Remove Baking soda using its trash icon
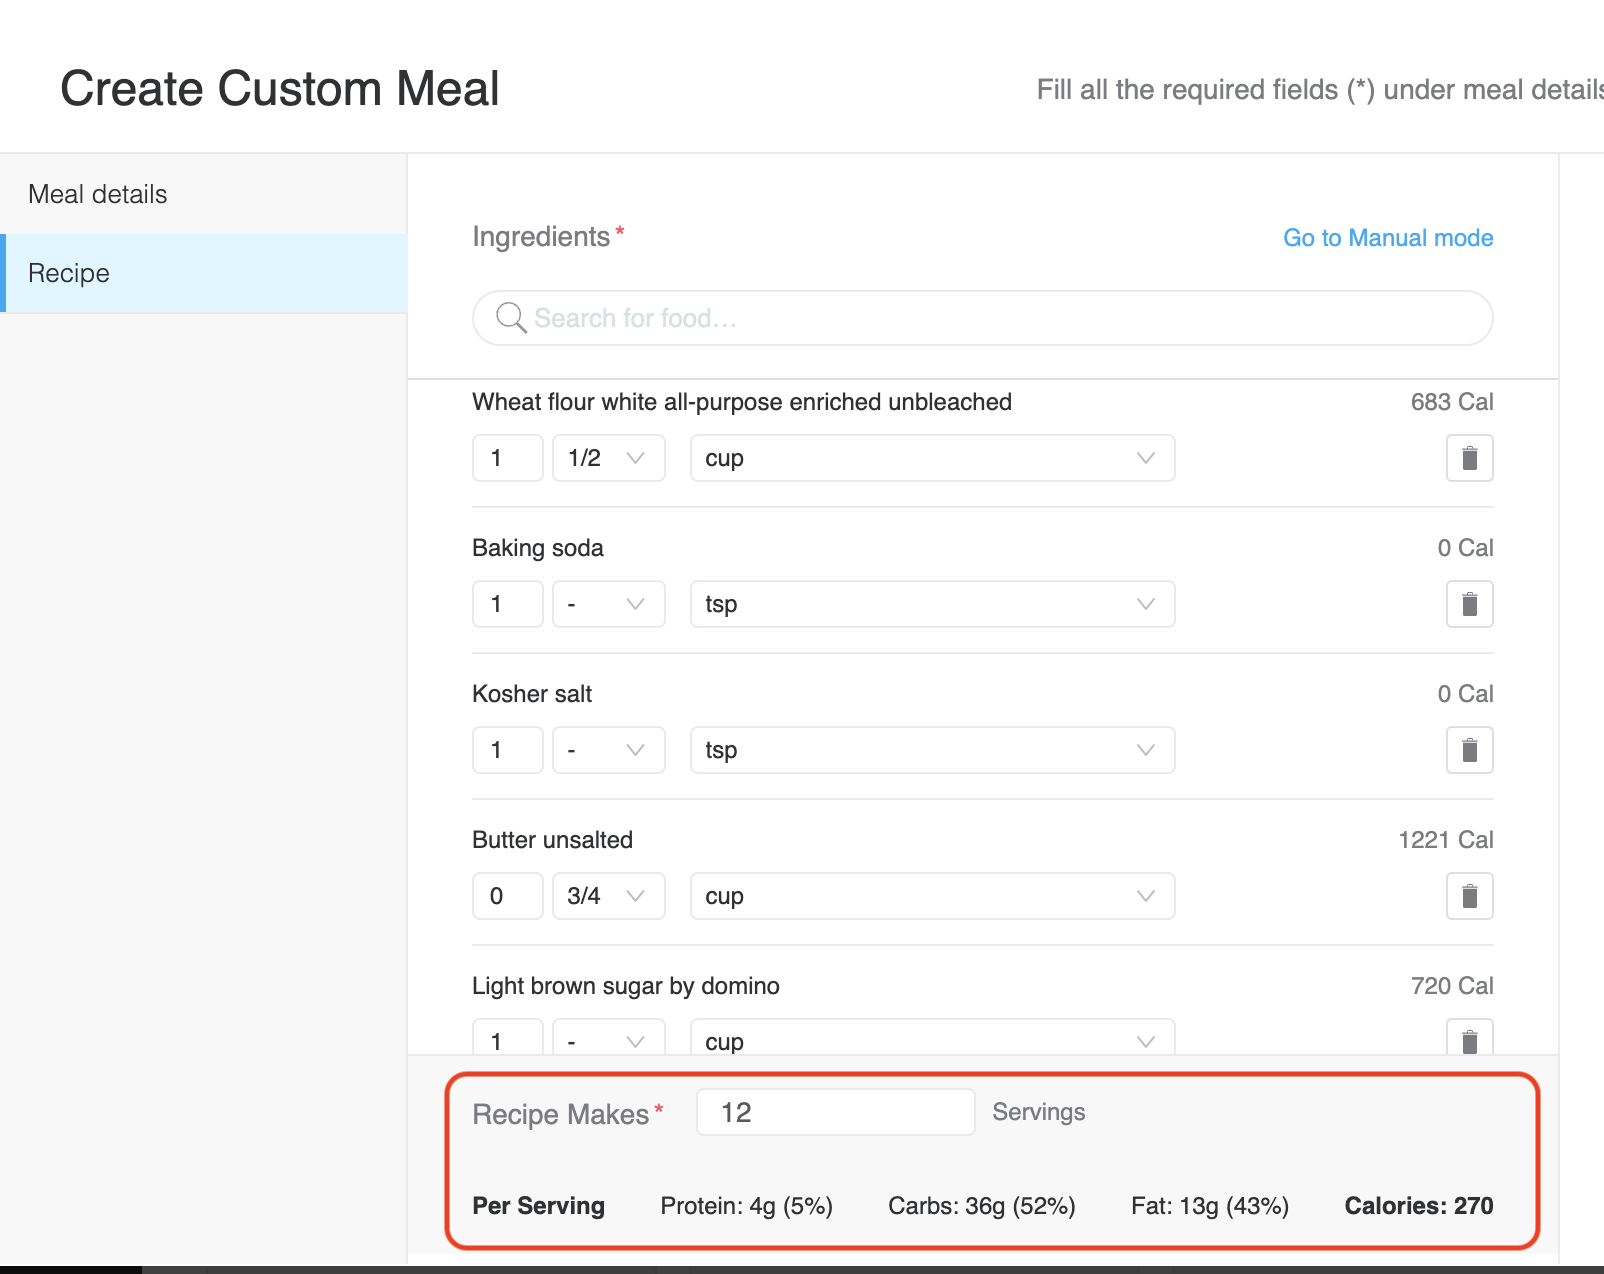 pos(1469,604)
